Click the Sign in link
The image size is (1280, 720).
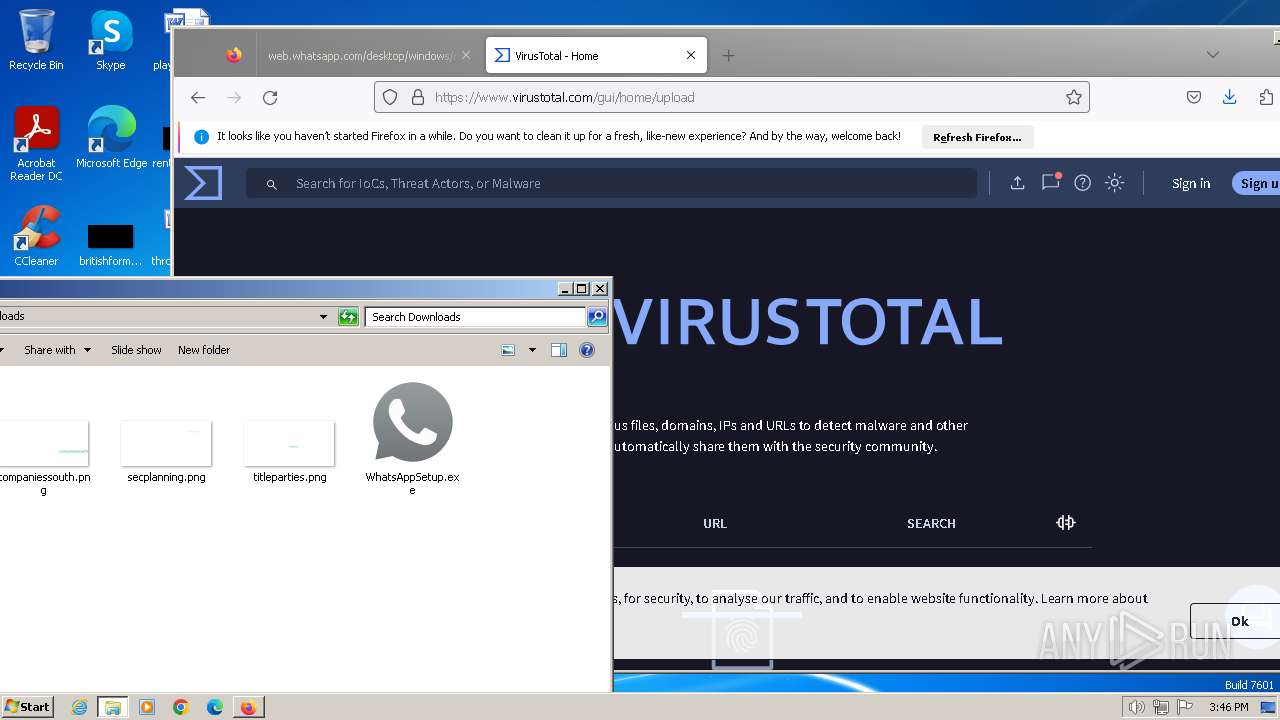click(x=1191, y=183)
